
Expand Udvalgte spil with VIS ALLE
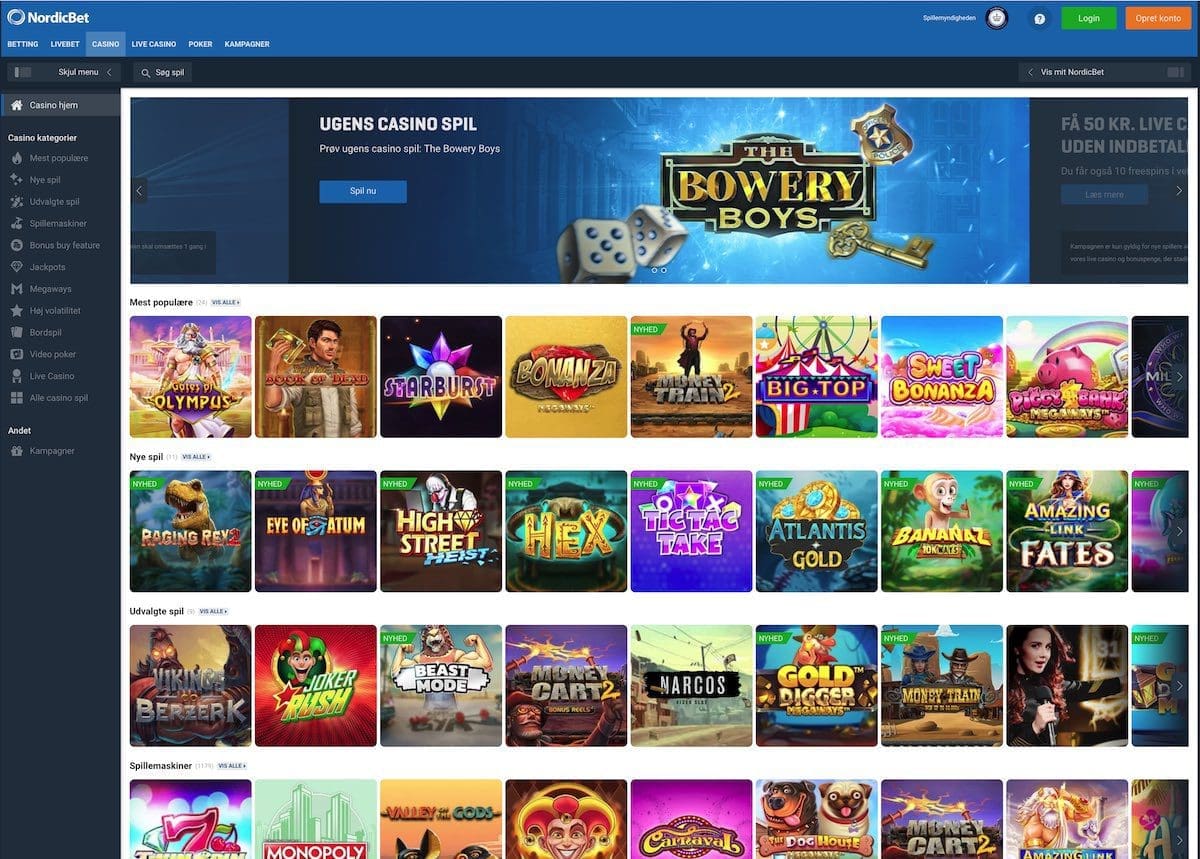point(210,611)
